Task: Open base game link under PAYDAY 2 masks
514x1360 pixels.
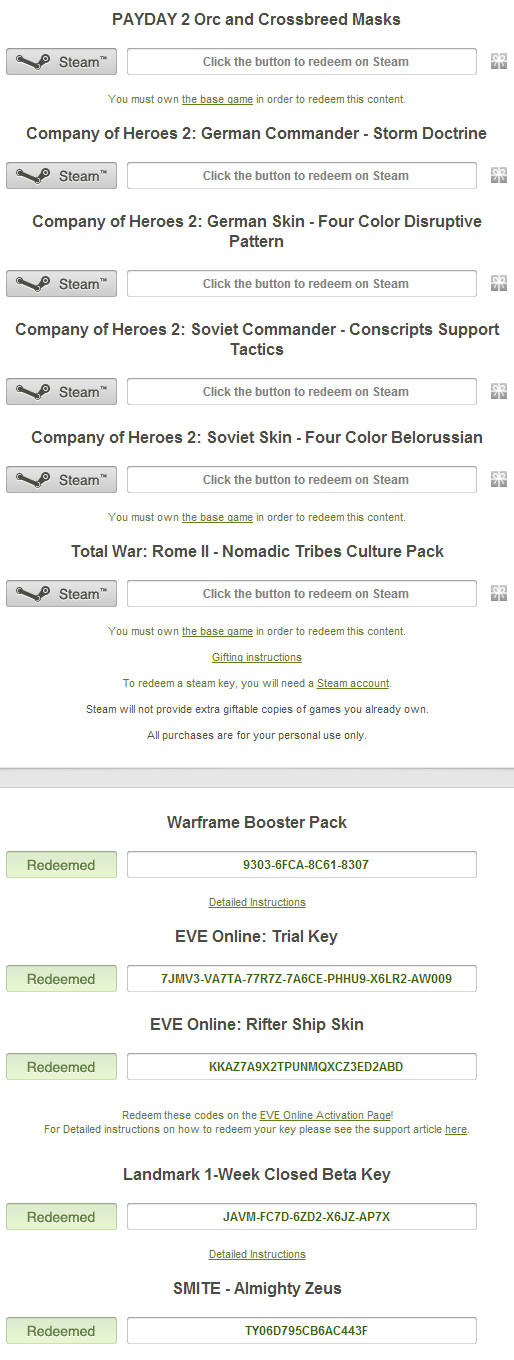Action: click(217, 99)
